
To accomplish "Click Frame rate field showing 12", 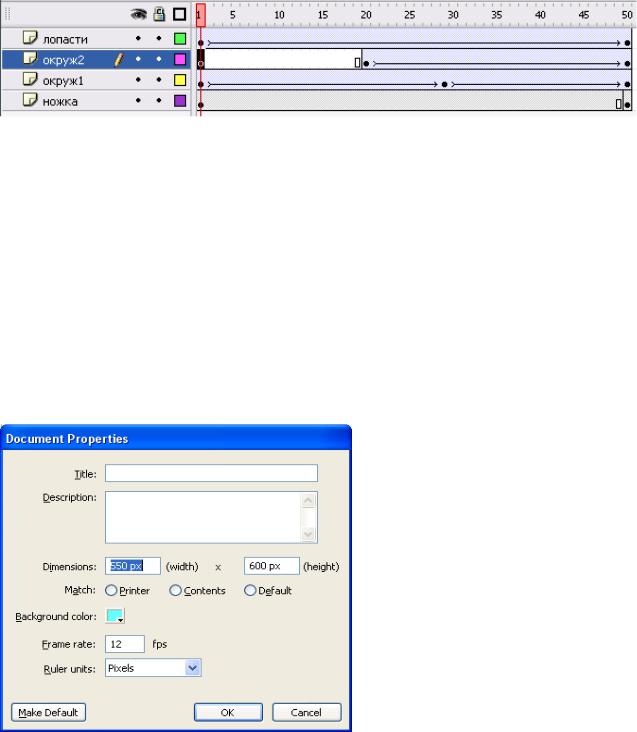I will [125, 644].
